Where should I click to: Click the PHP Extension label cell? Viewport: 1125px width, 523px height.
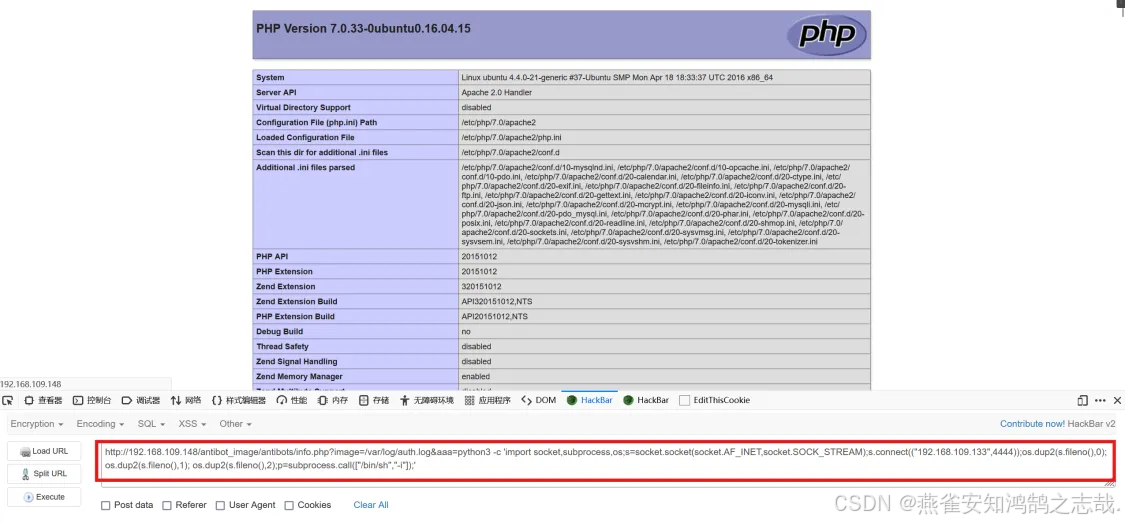pos(284,271)
